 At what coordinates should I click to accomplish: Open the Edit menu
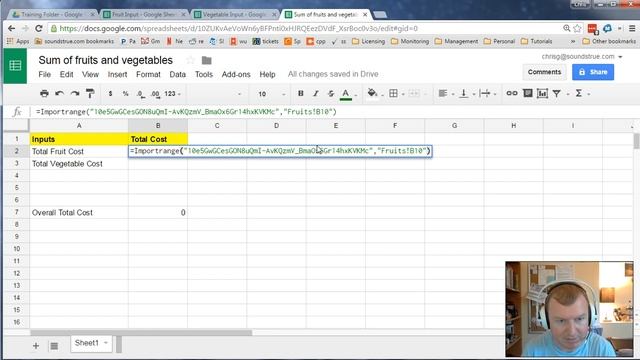(x=67, y=74)
